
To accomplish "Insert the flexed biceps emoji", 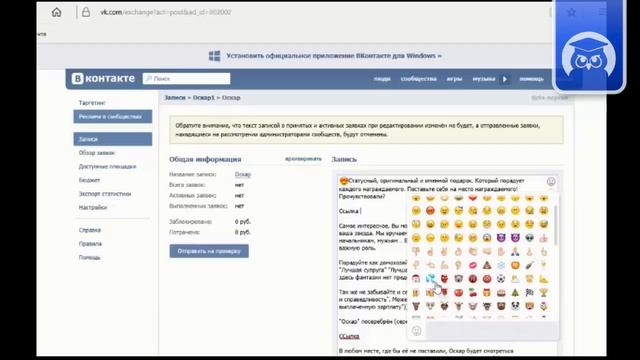I will pos(444,265).
